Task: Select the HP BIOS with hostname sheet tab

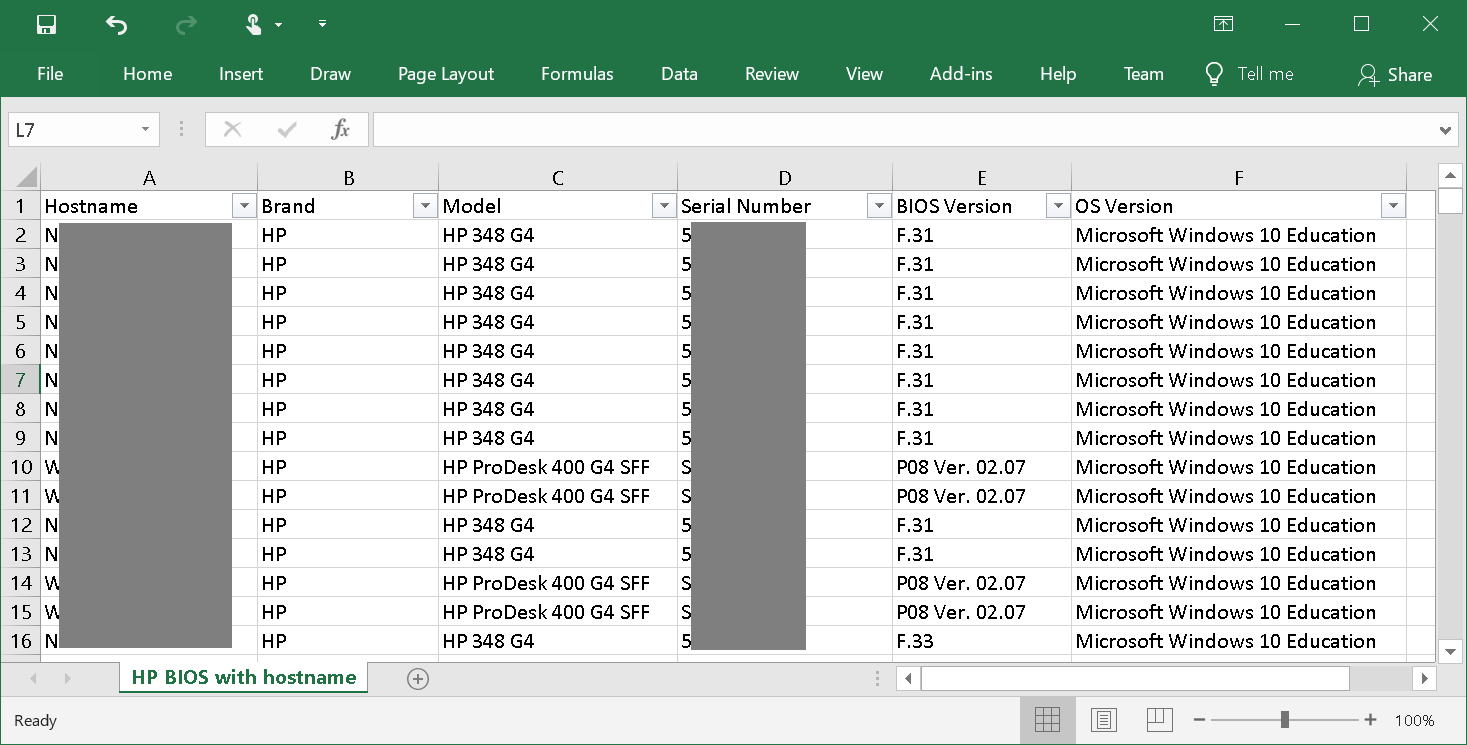Action: click(x=244, y=677)
